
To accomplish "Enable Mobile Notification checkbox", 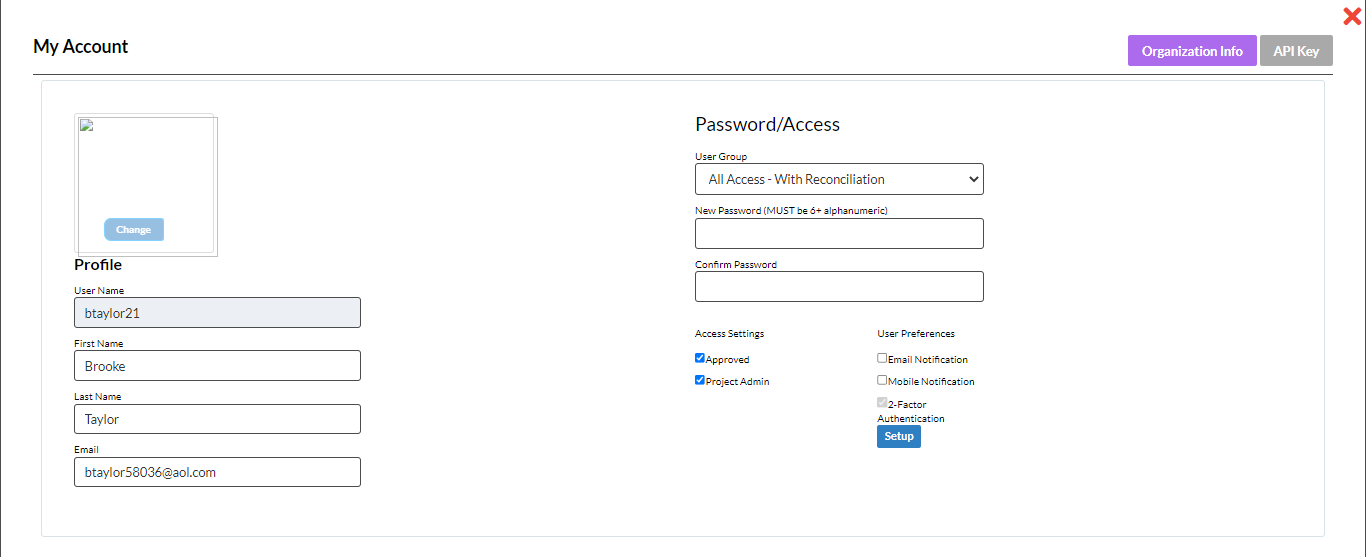I will (882, 380).
